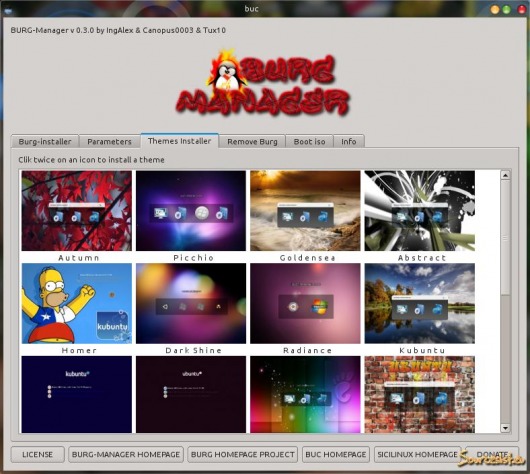The image size is (530, 474).
Task: Pick the Radiance theme thumbnail
Action: pos(305,303)
